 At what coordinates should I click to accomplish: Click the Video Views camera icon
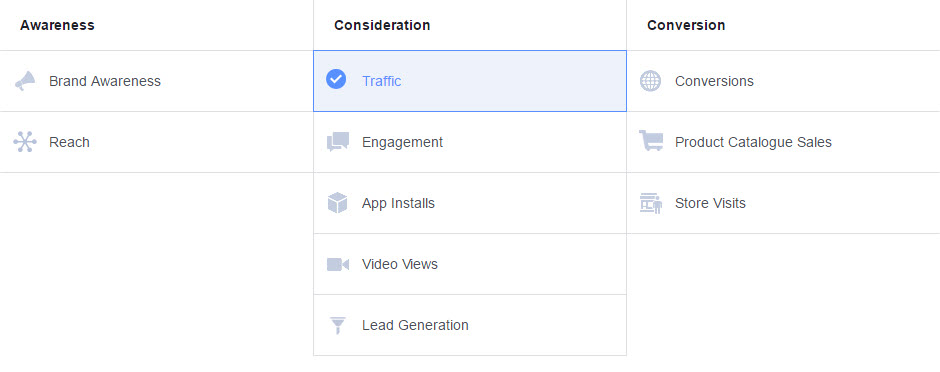(338, 264)
